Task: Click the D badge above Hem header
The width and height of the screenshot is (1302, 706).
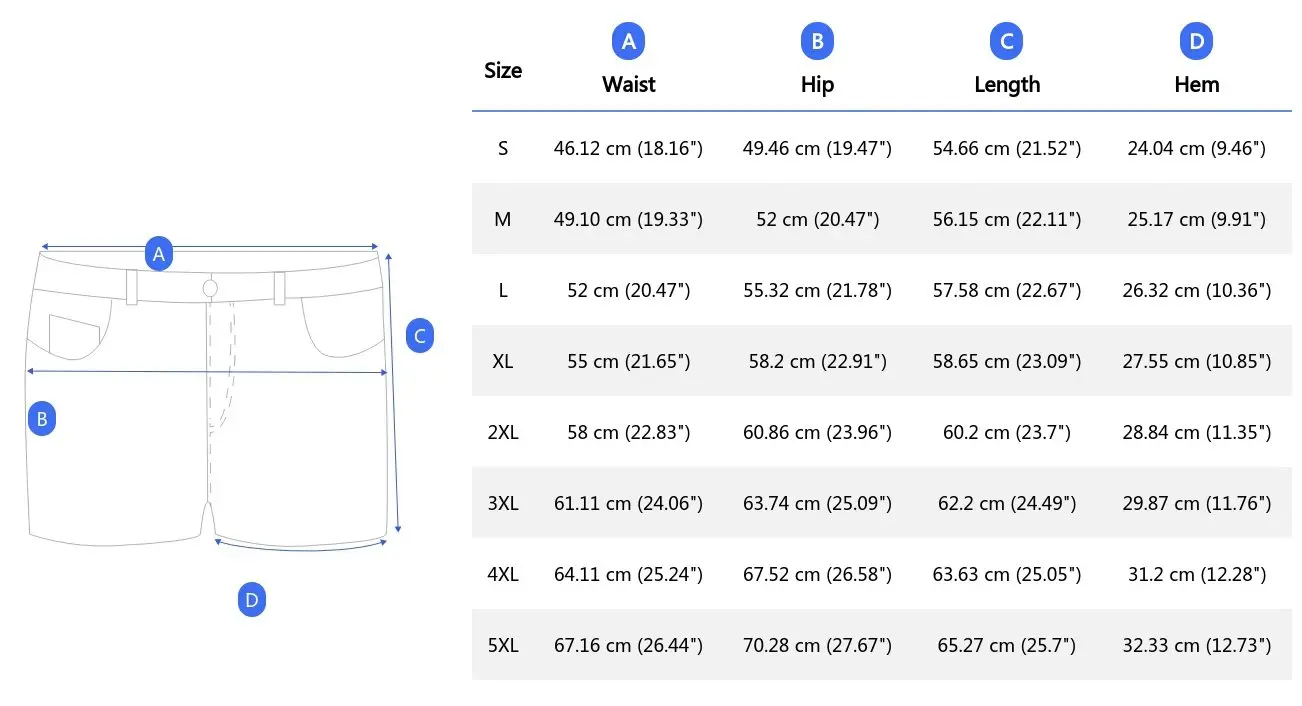Action: pos(1196,41)
